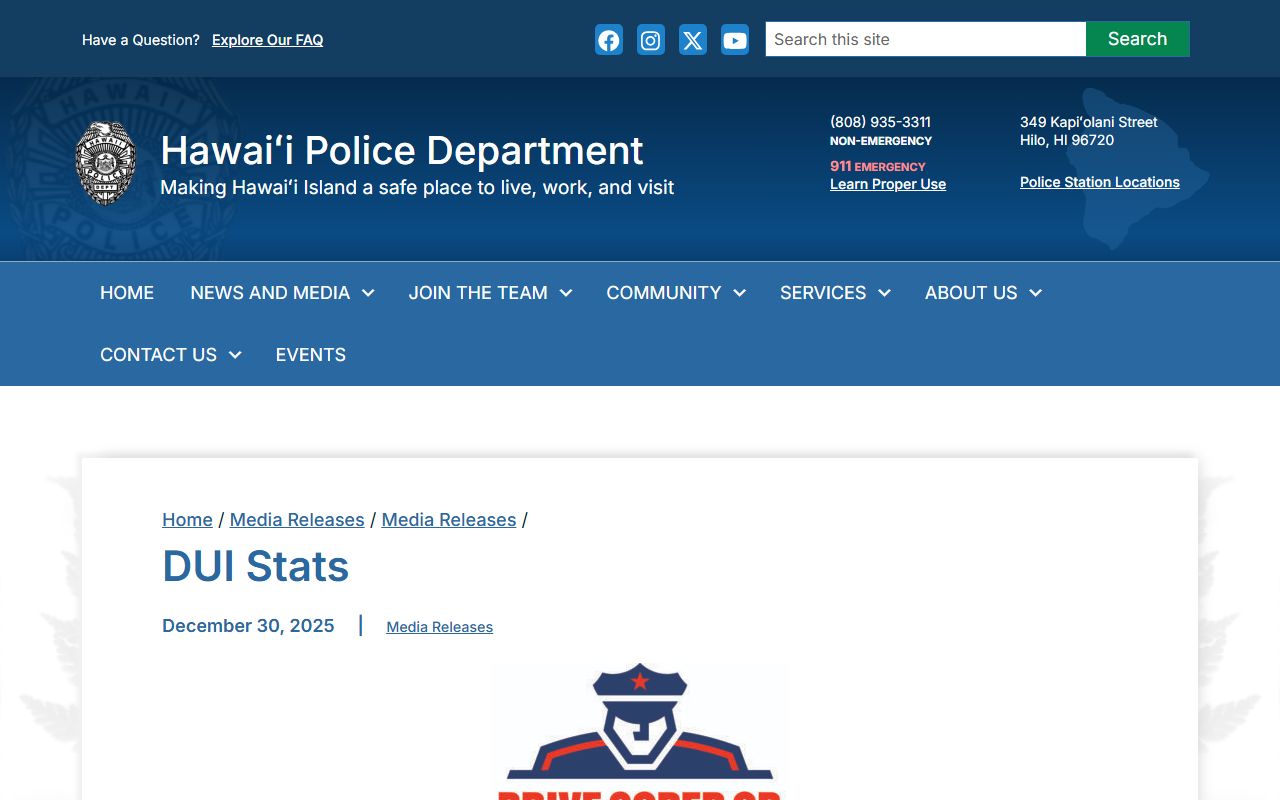The width and height of the screenshot is (1280, 800).
Task: Click the Home breadcrumb link
Action: [187, 520]
